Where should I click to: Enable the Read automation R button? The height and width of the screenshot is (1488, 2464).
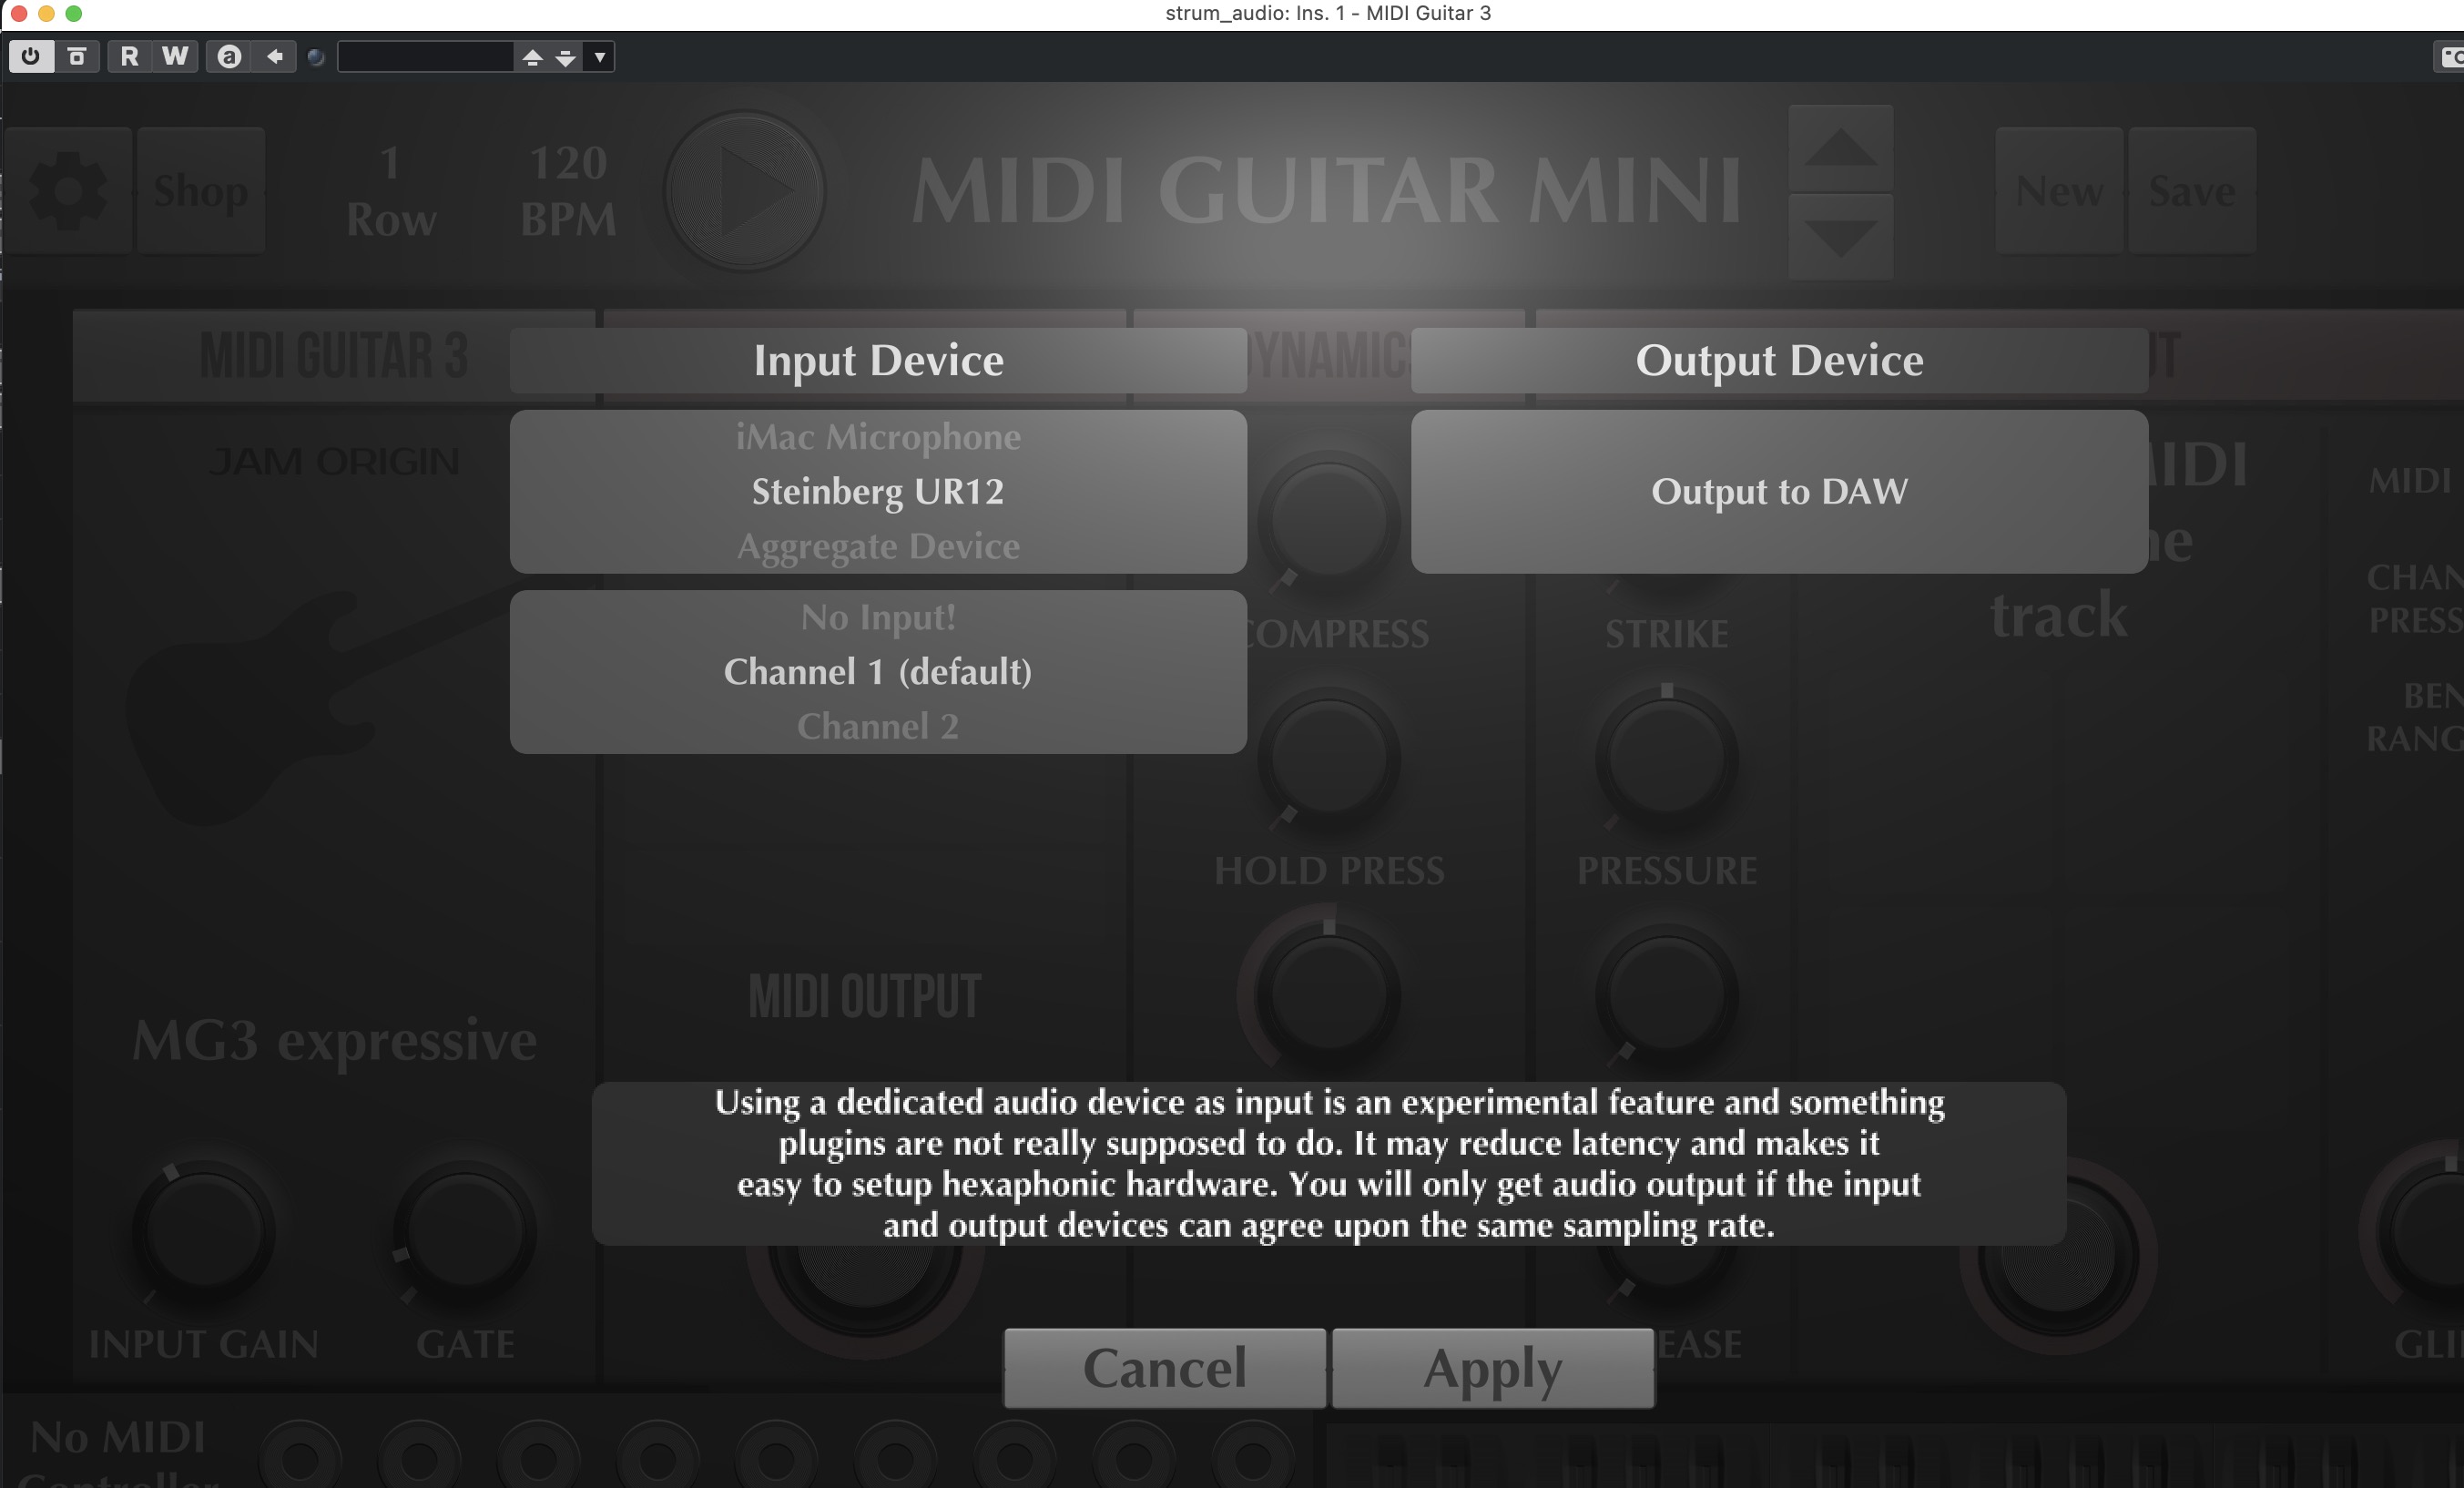(129, 56)
